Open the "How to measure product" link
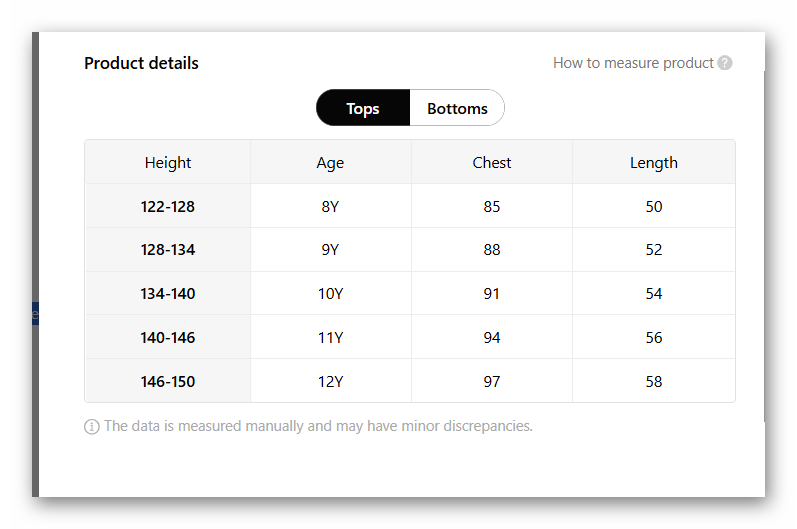This screenshot has width=797, height=529. coord(633,63)
